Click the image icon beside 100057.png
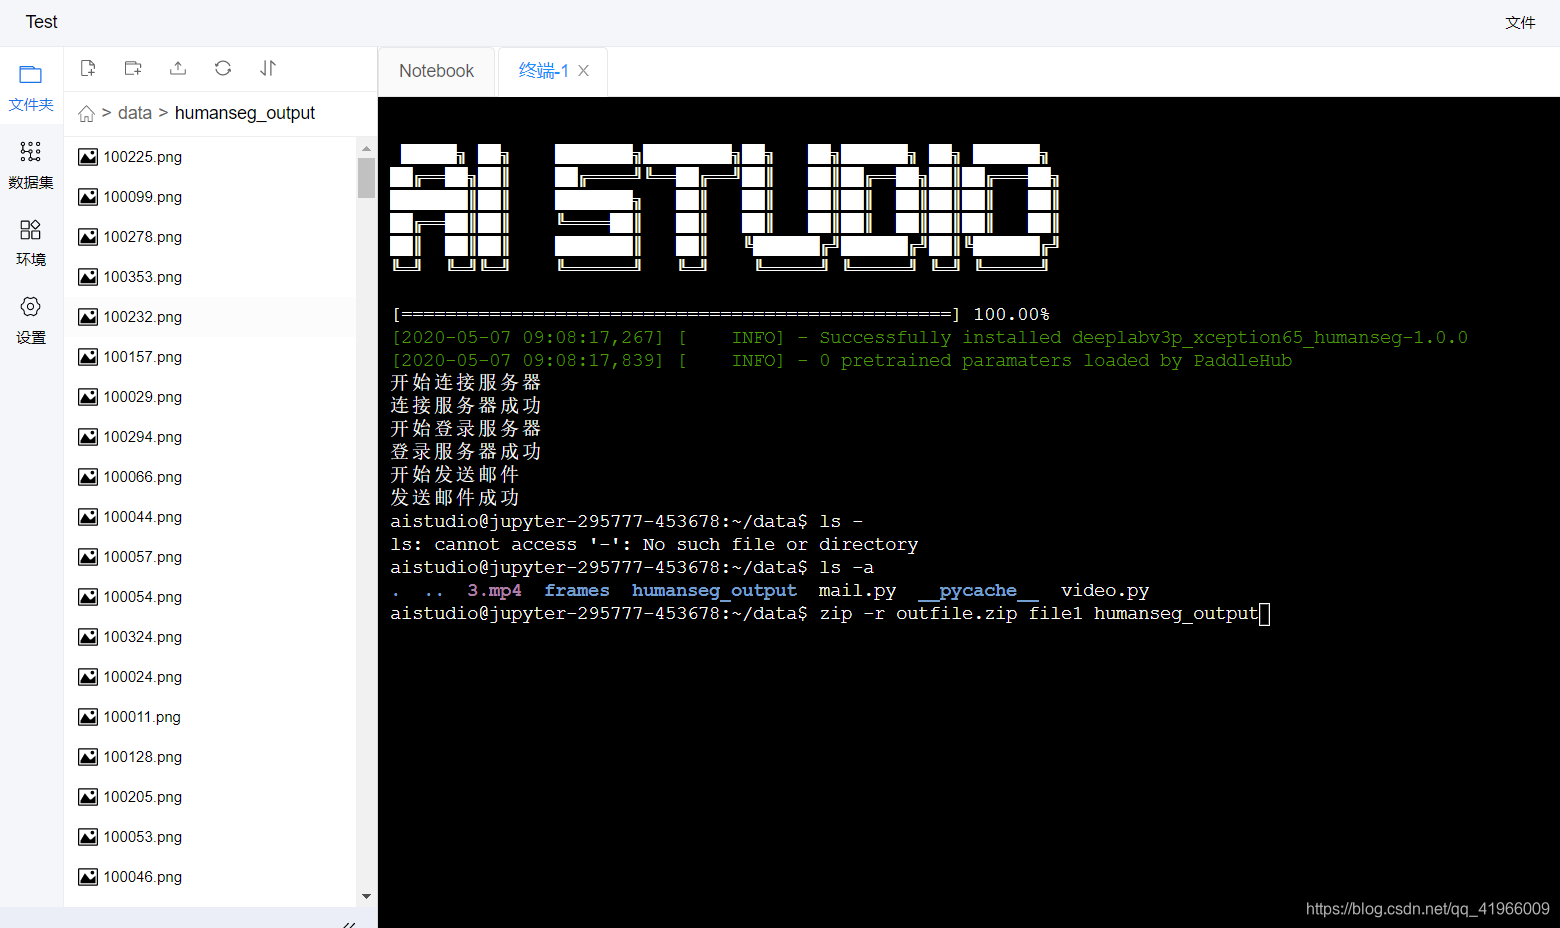This screenshot has height=928, width=1560. (x=88, y=557)
